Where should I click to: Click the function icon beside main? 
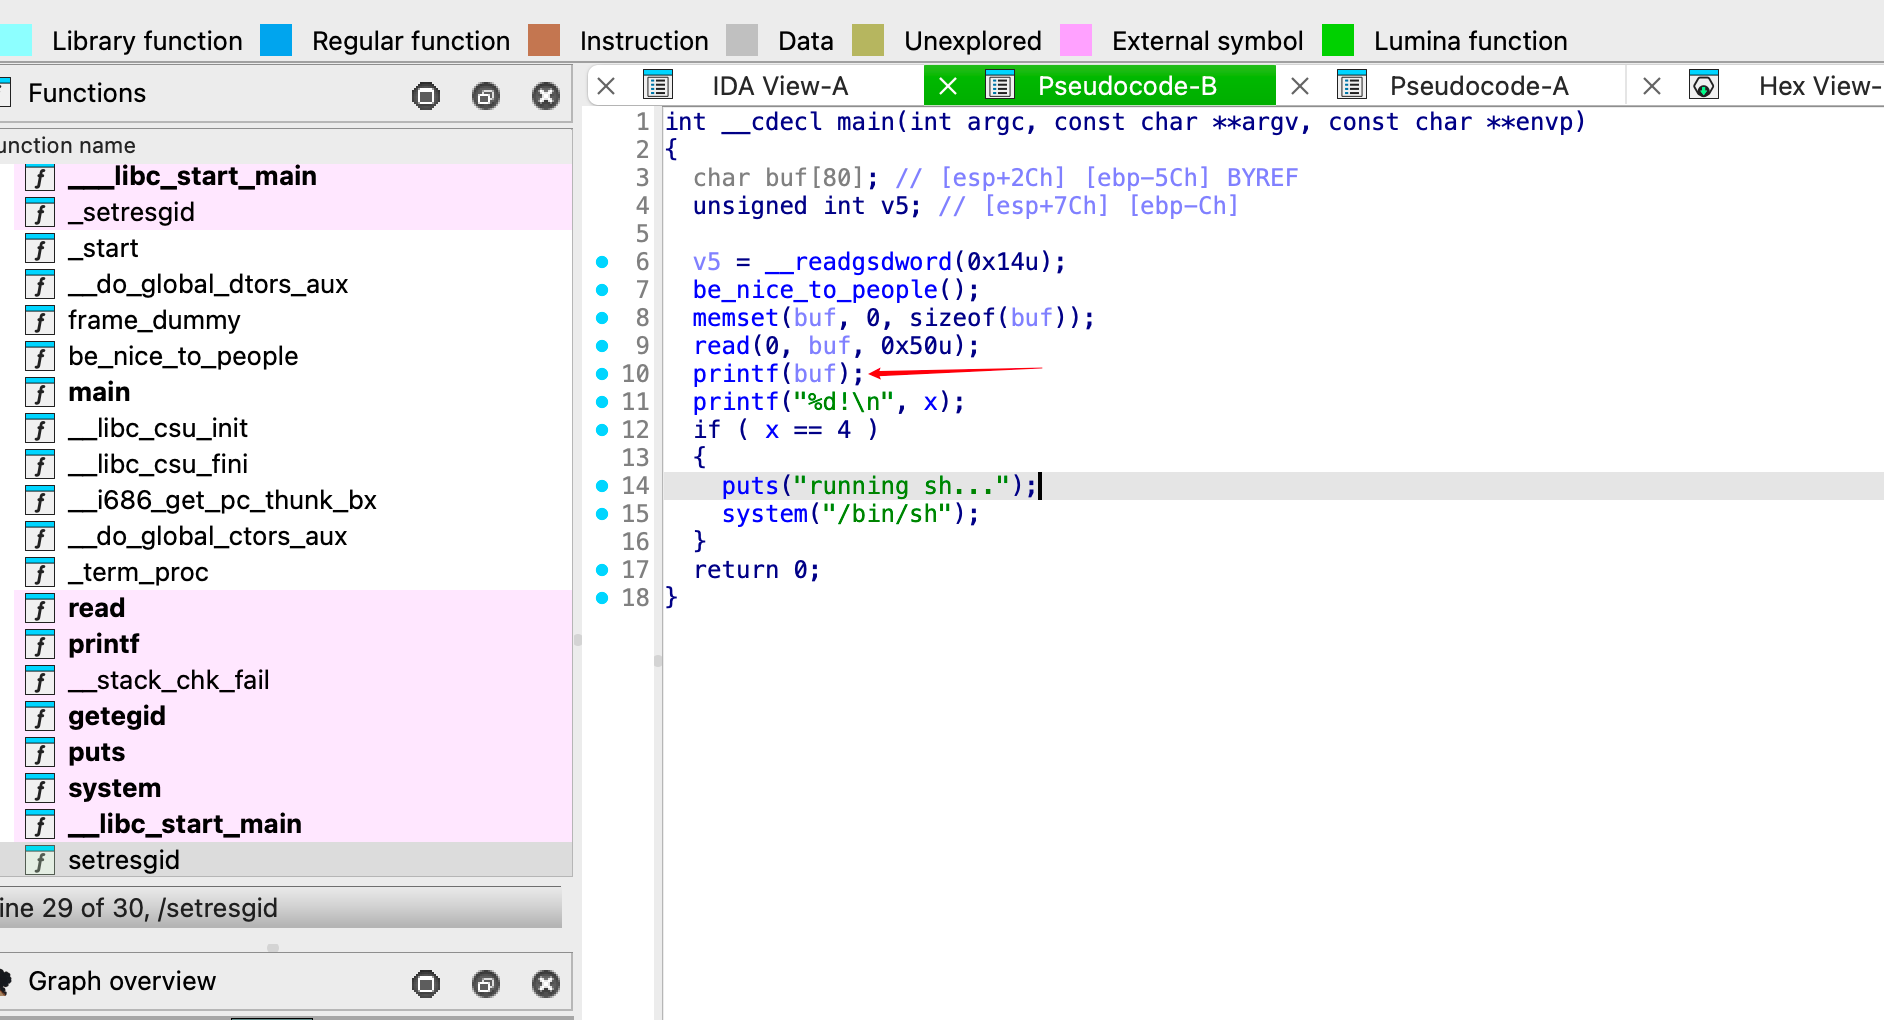39,393
